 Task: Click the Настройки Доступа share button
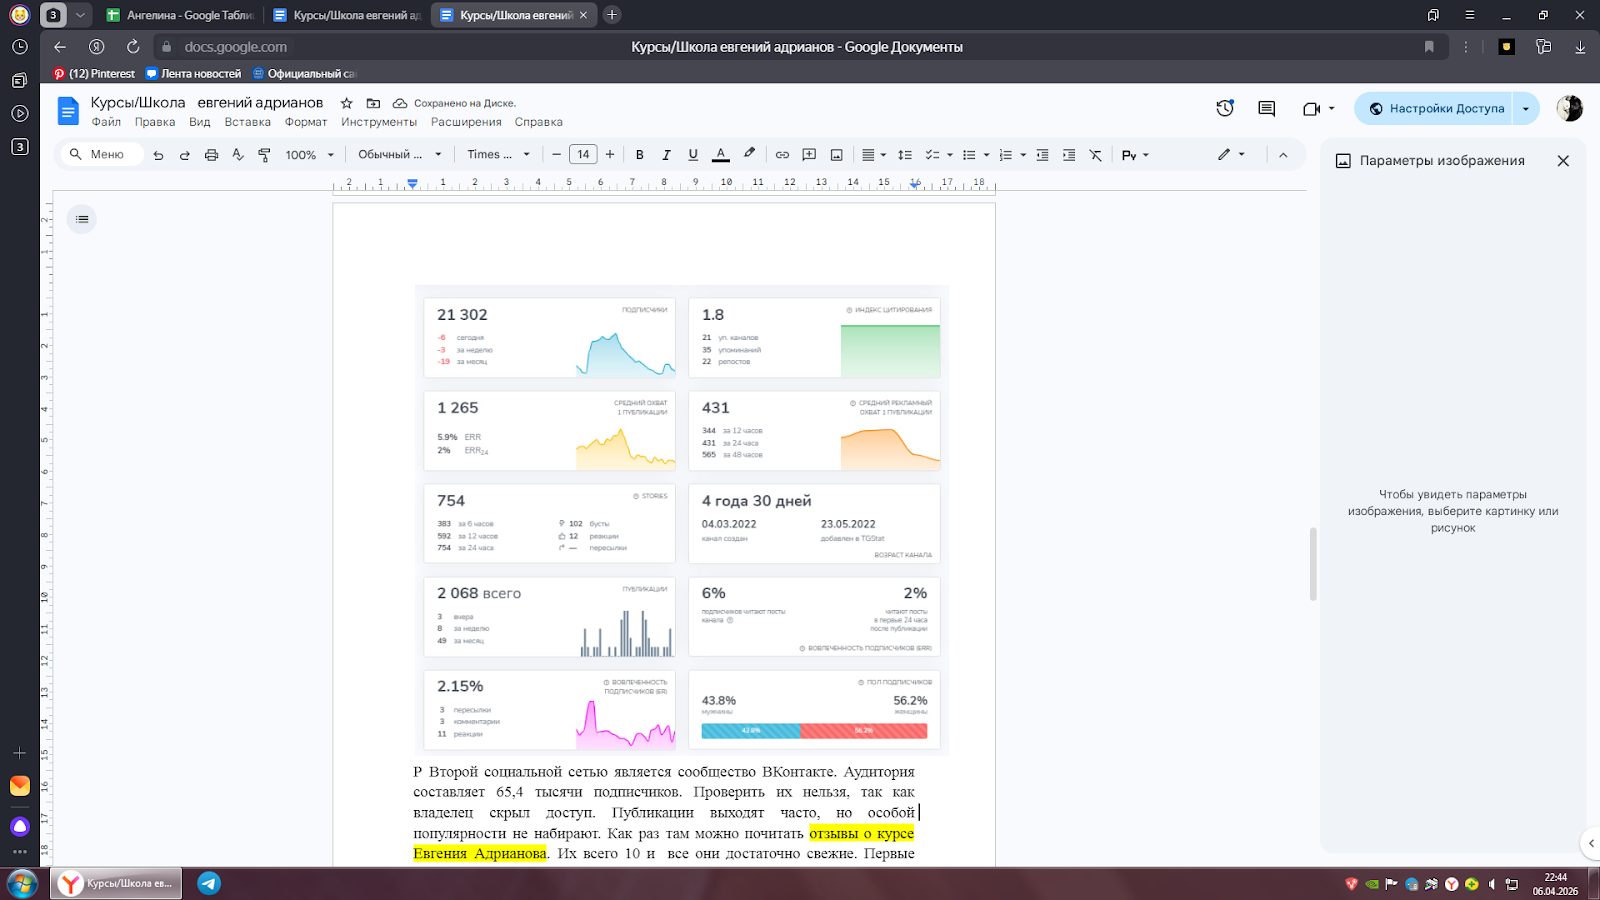coord(1435,109)
